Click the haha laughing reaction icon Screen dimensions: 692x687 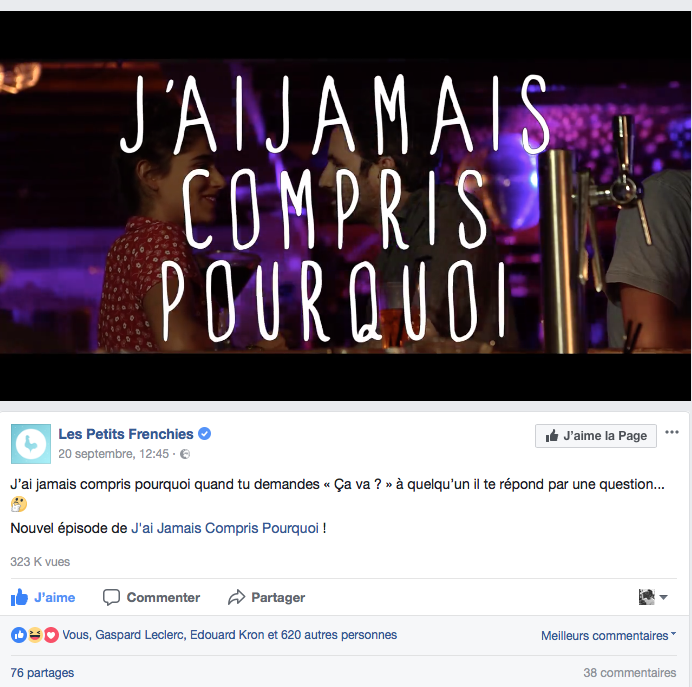[35, 635]
